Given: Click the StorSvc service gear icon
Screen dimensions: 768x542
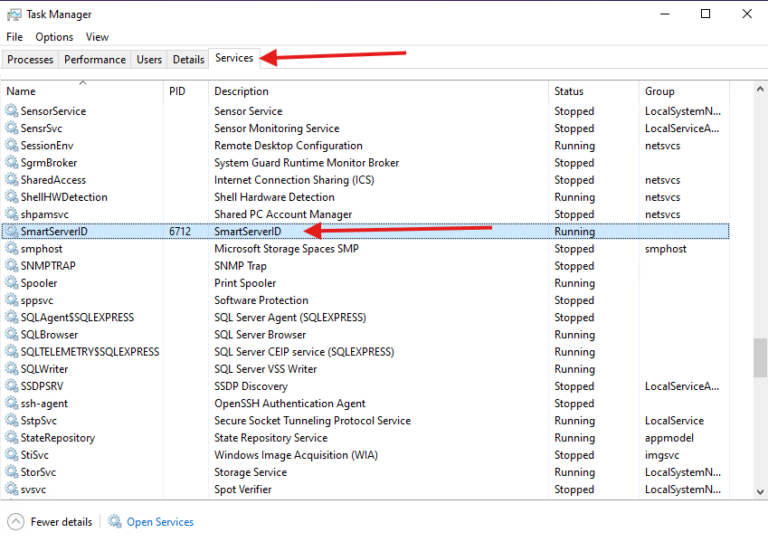Looking at the screenshot, I should [x=12, y=472].
